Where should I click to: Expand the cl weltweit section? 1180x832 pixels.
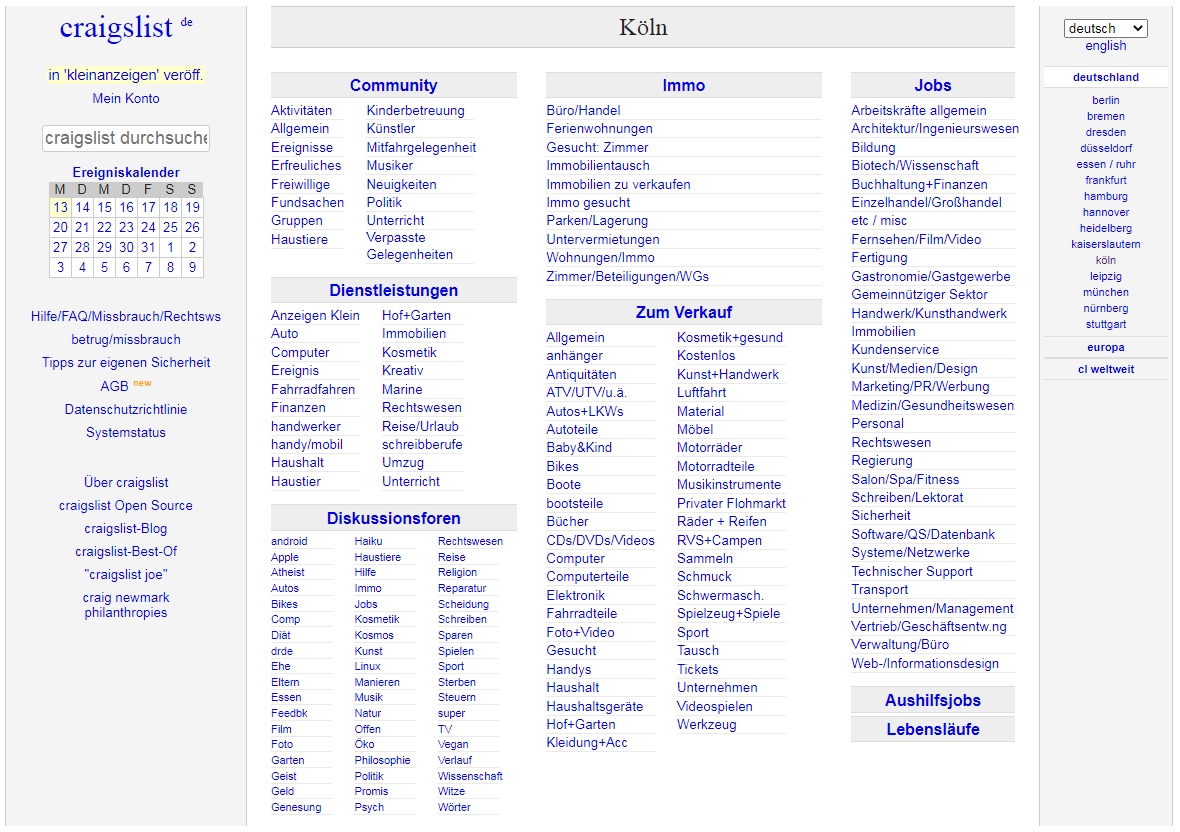(x=1105, y=369)
